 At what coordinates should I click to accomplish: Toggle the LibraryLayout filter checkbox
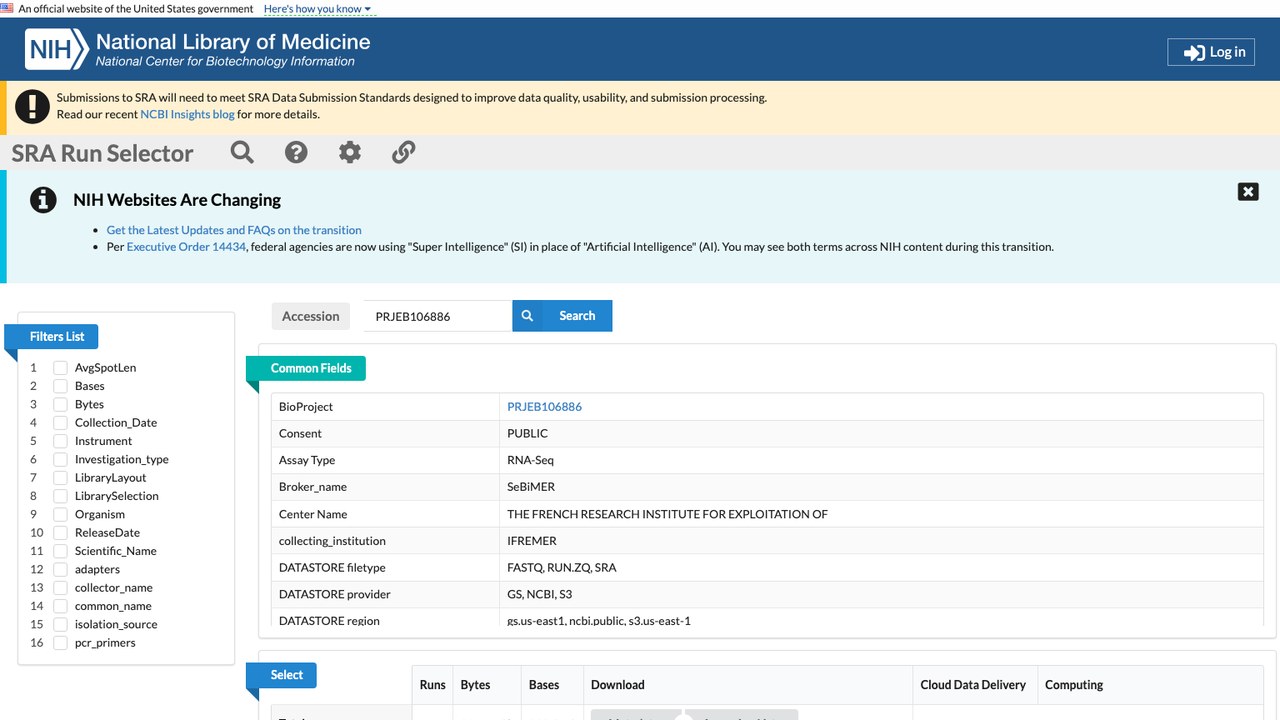click(61, 478)
